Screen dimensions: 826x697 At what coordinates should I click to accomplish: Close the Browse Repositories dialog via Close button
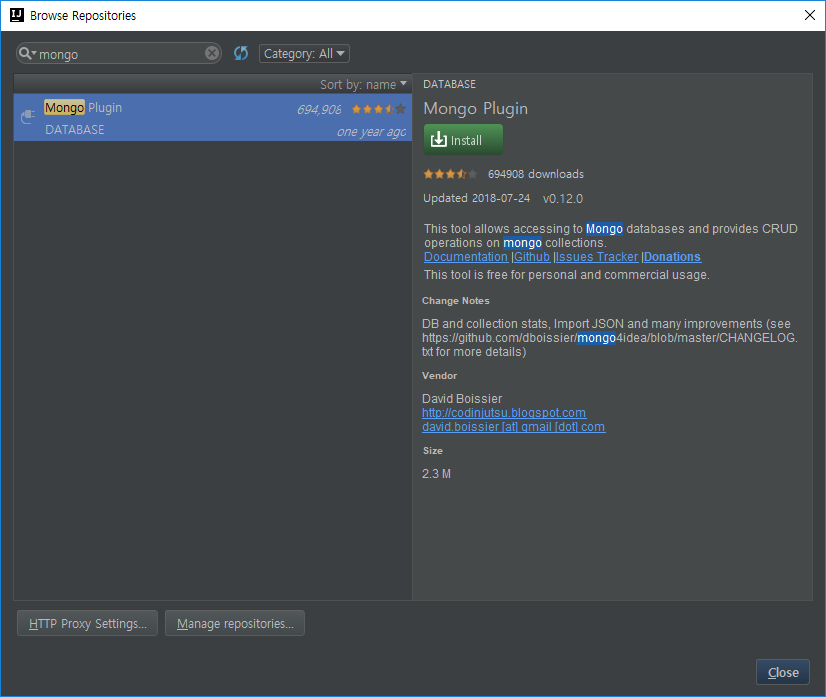(x=783, y=672)
